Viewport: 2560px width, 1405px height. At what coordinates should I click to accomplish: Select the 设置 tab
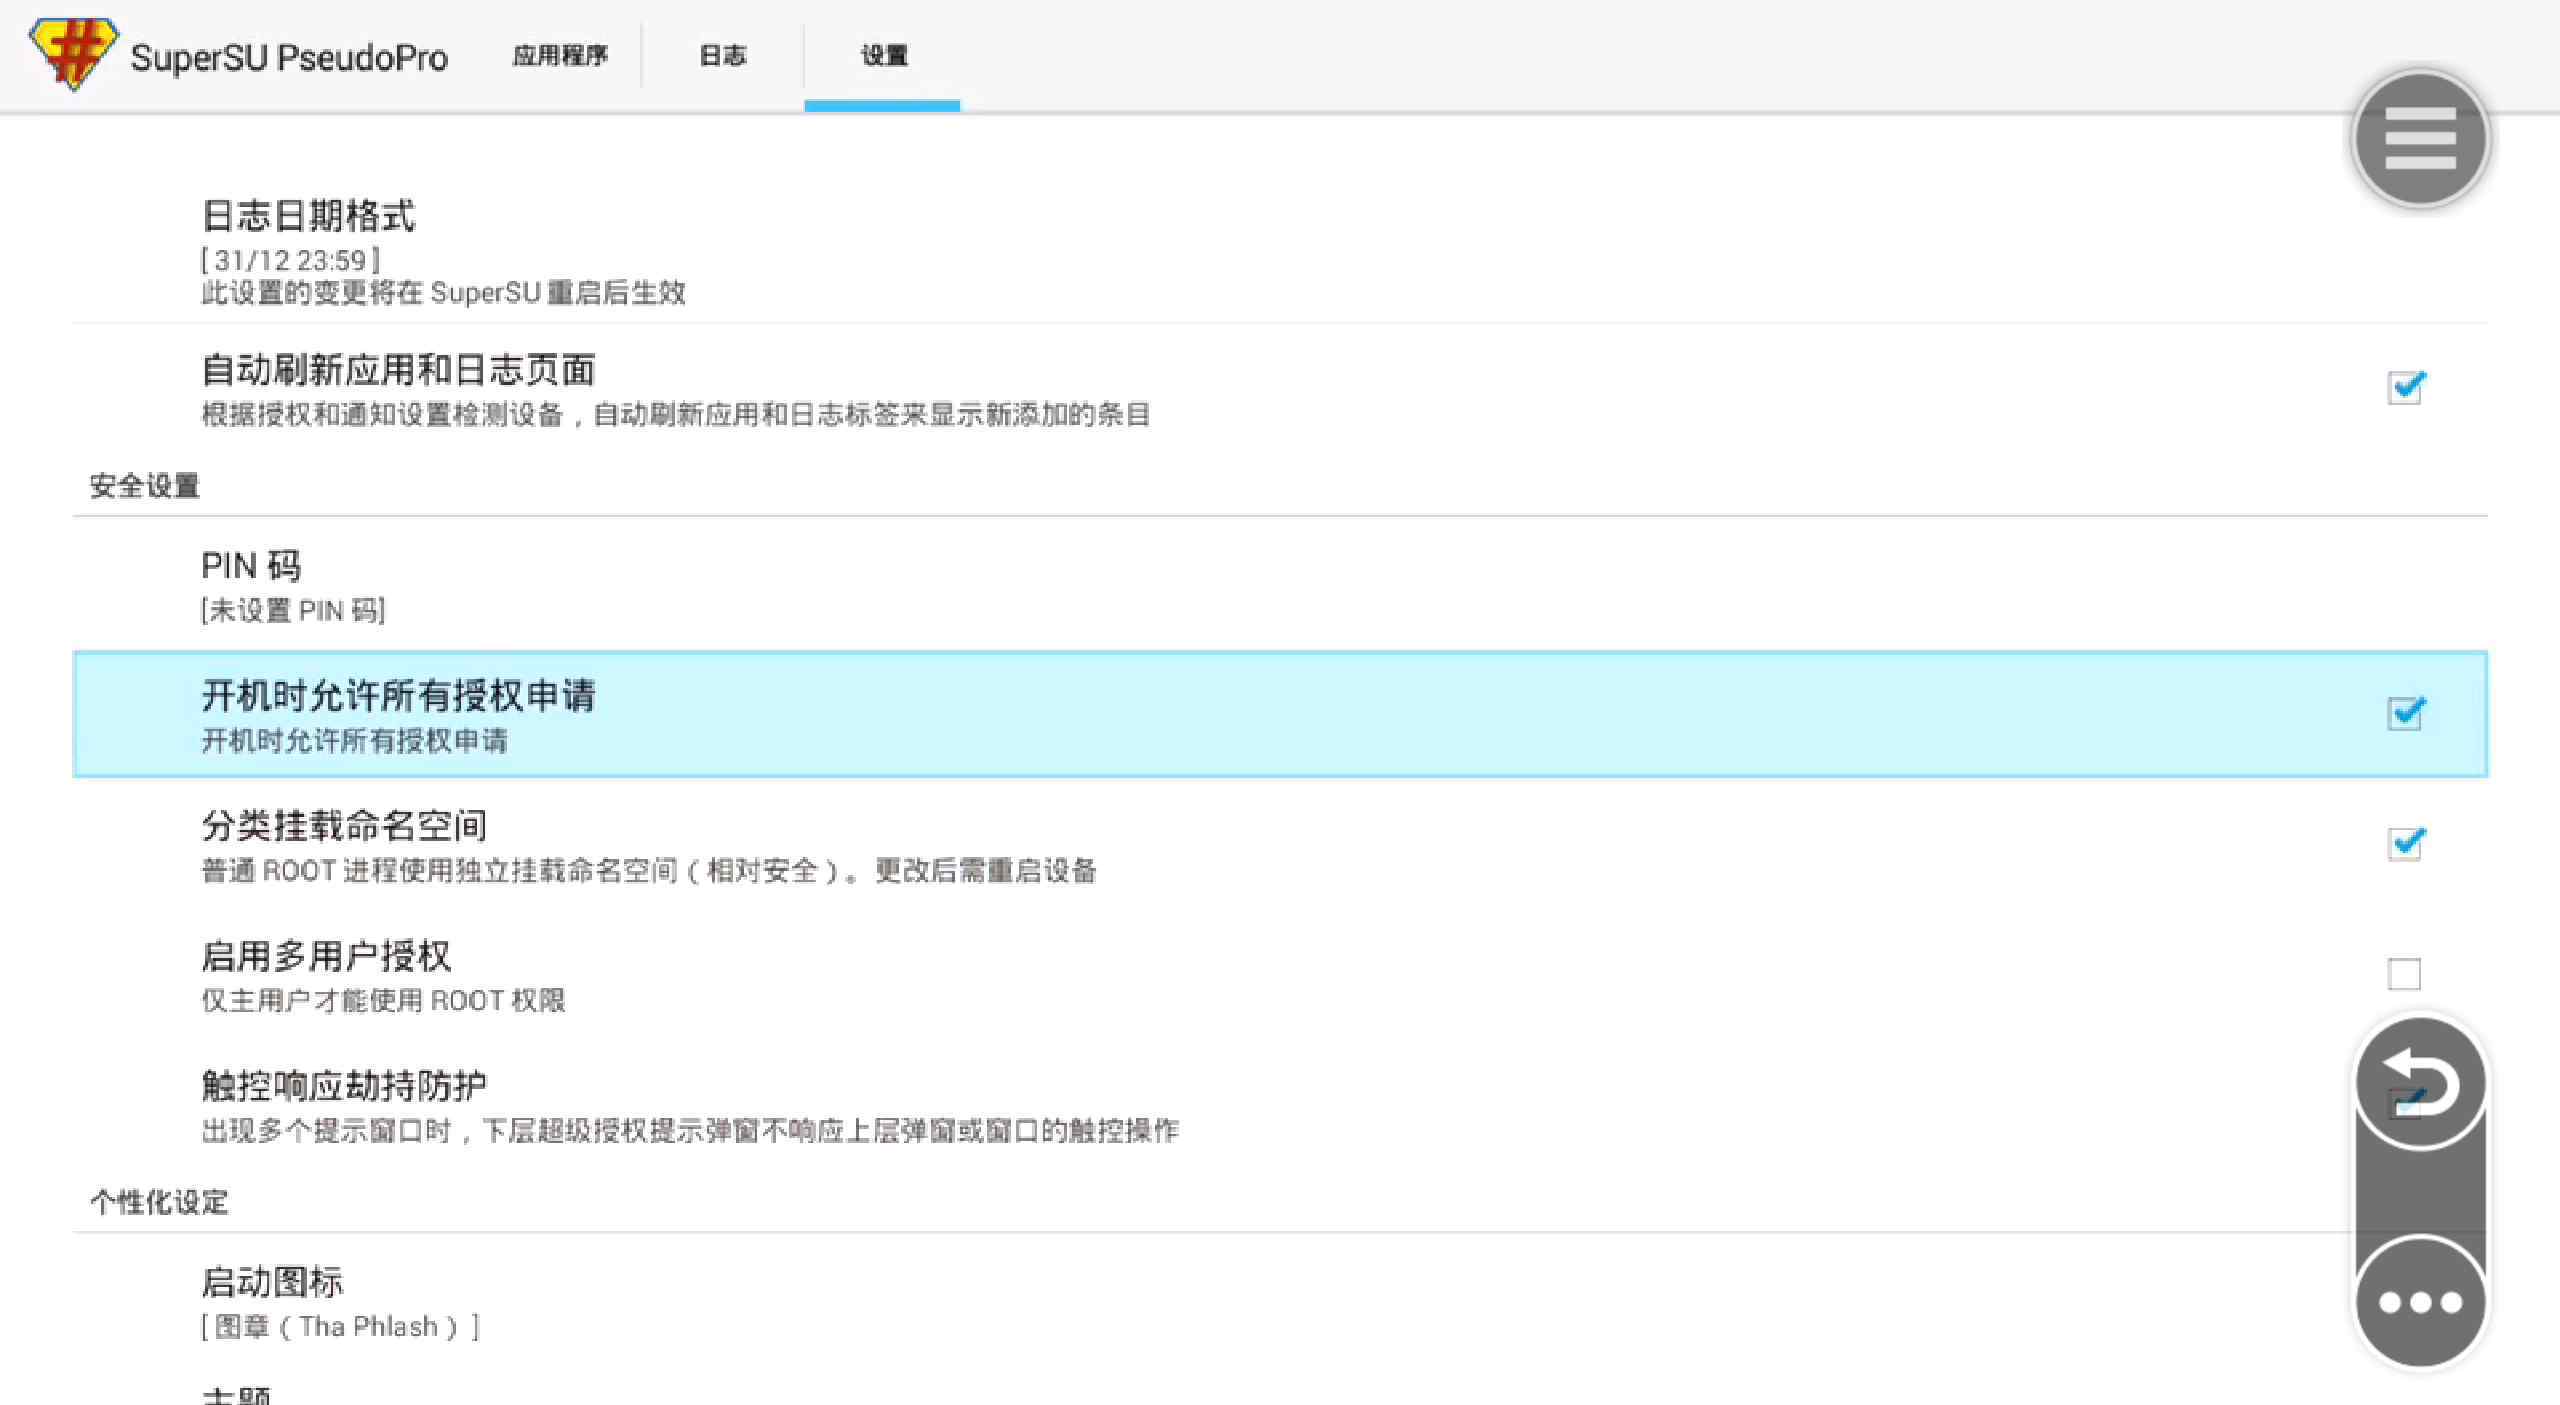(x=883, y=56)
